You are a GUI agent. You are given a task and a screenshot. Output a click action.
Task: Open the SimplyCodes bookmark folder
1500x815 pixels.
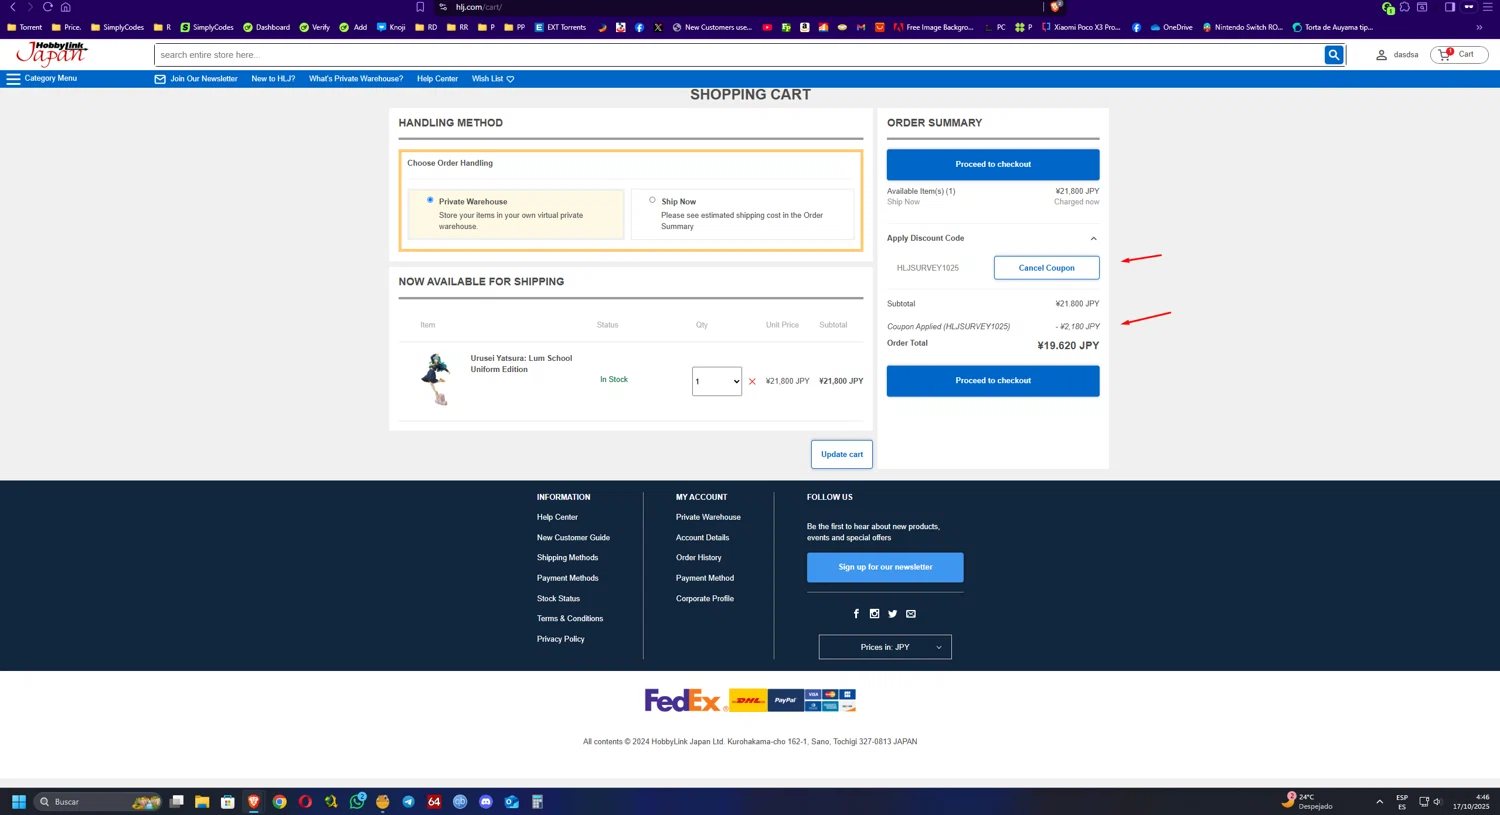(117, 27)
